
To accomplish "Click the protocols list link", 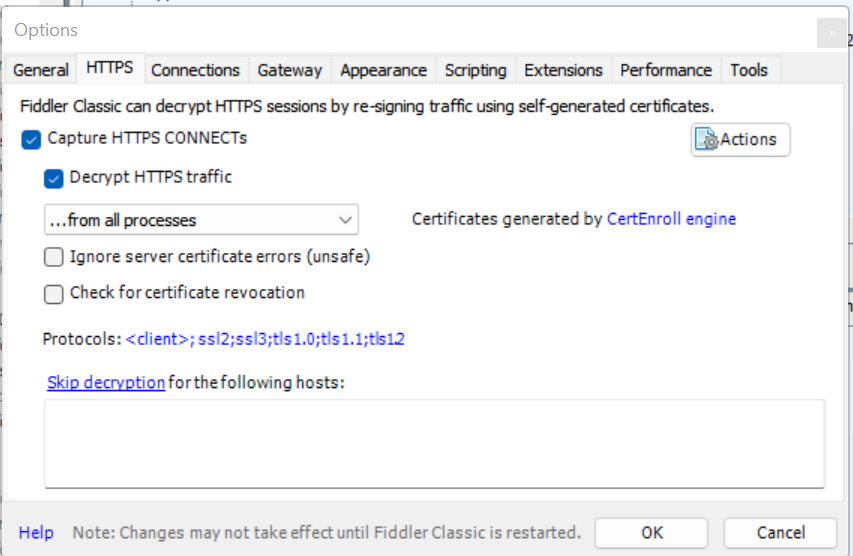I will pos(265,339).
